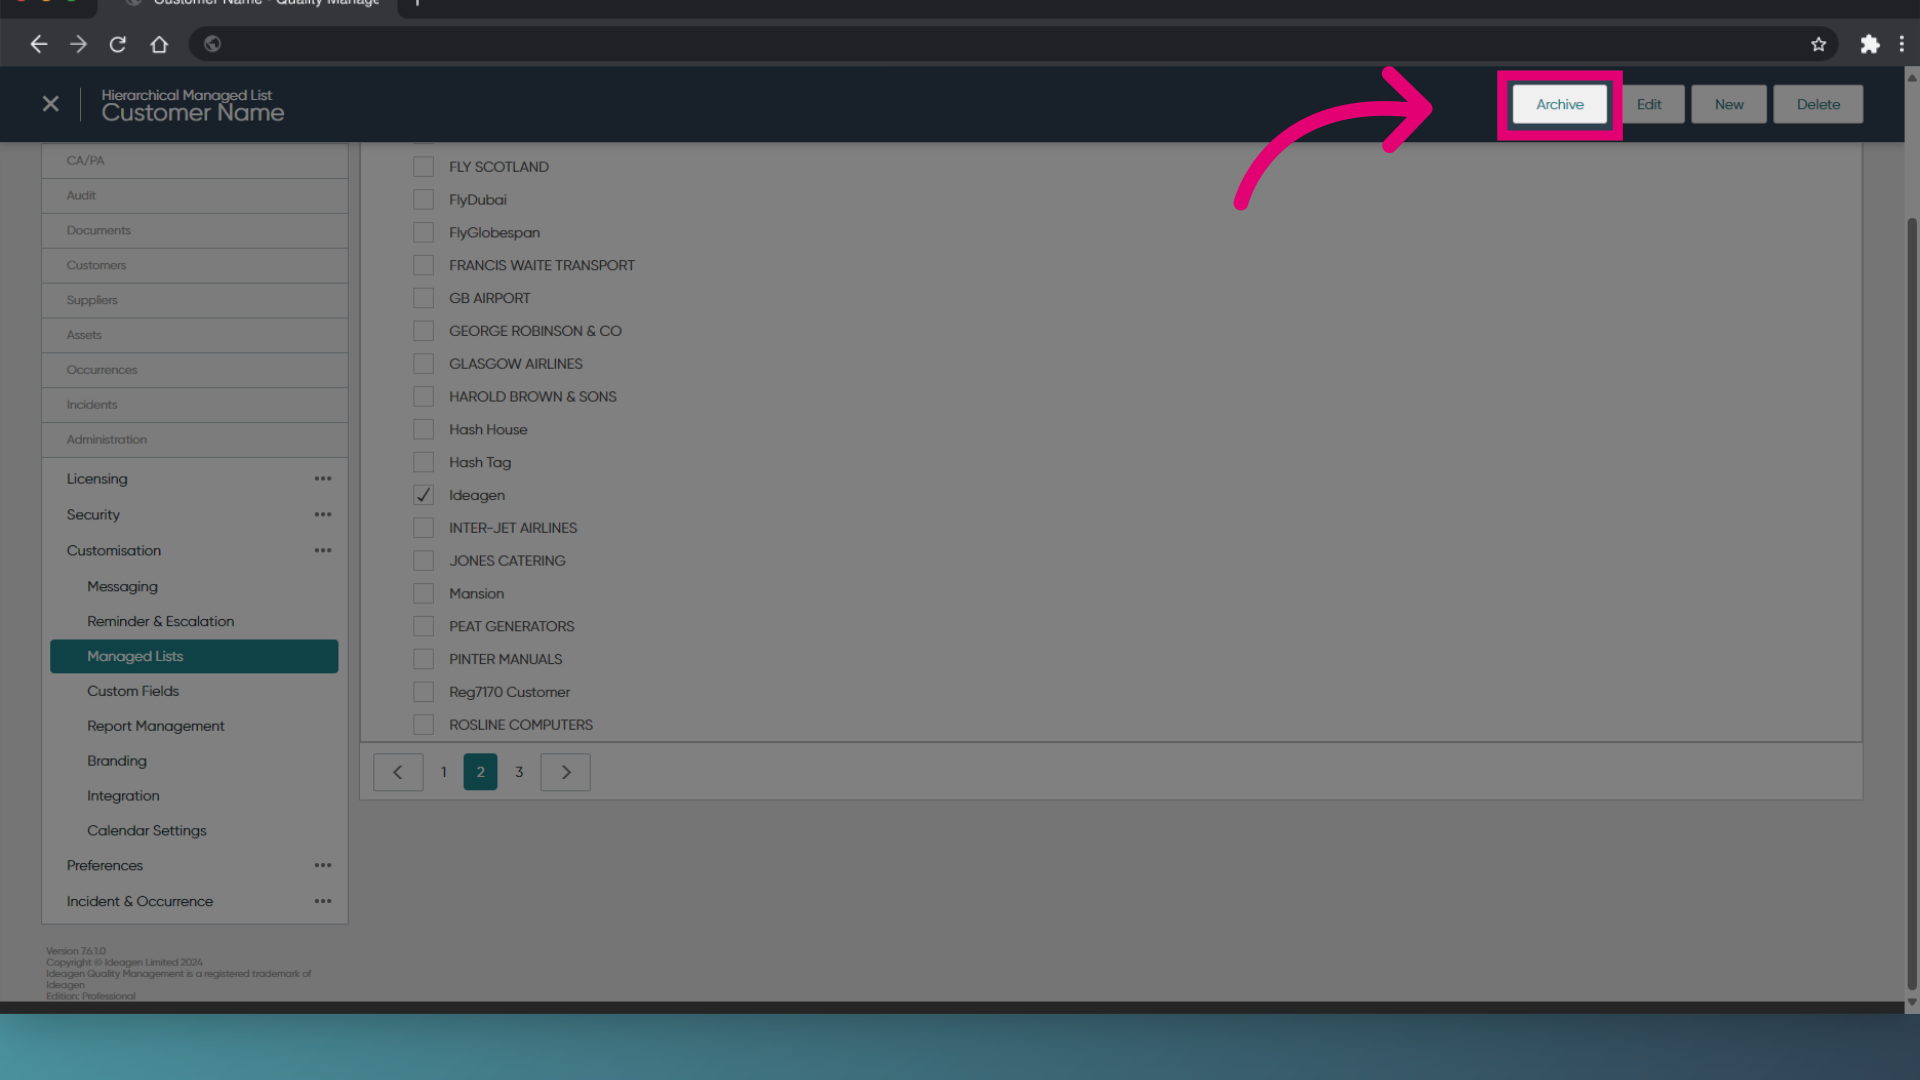Click the page vertical scrollbar
The width and height of the screenshot is (1920, 1080).
pyautogui.click(x=1912, y=604)
